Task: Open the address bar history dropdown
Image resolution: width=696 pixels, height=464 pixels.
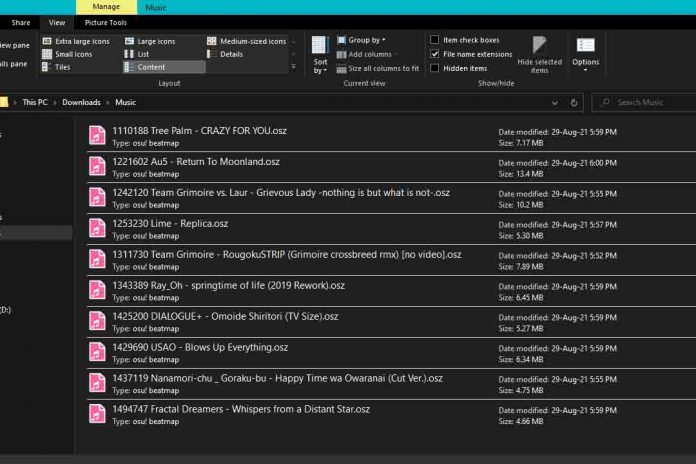Action: point(555,103)
